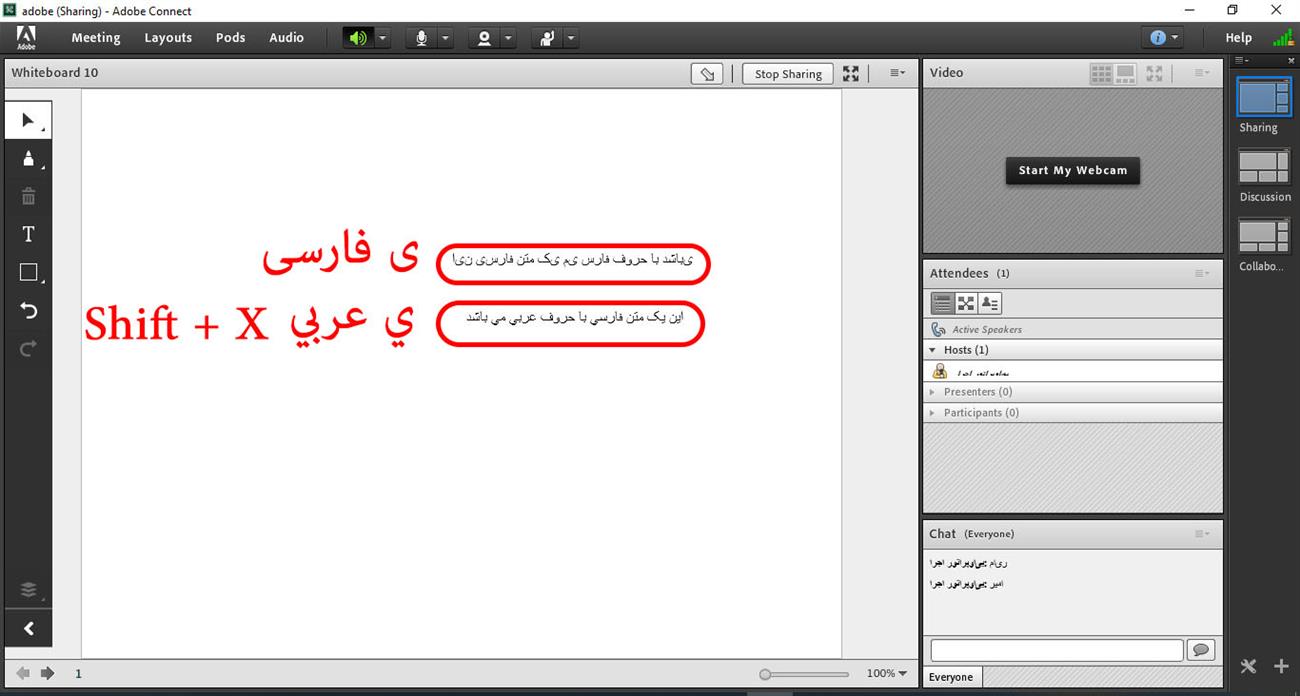Click the send chat message button
This screenshot has height=696, width=1300.
[x=1200, y=650]
